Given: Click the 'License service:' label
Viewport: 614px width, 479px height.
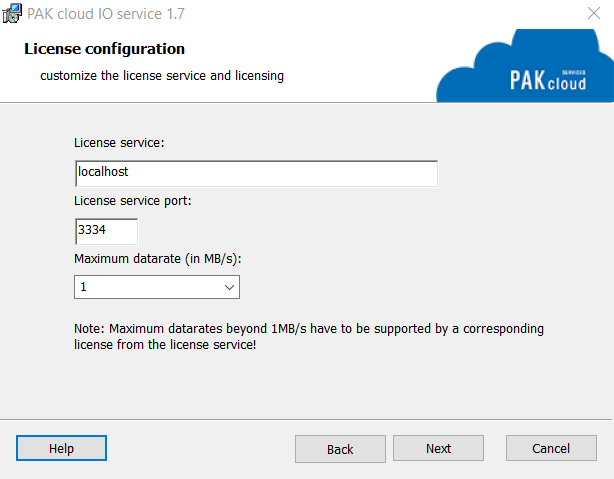Looking at the screenshot, I should 119,143.
